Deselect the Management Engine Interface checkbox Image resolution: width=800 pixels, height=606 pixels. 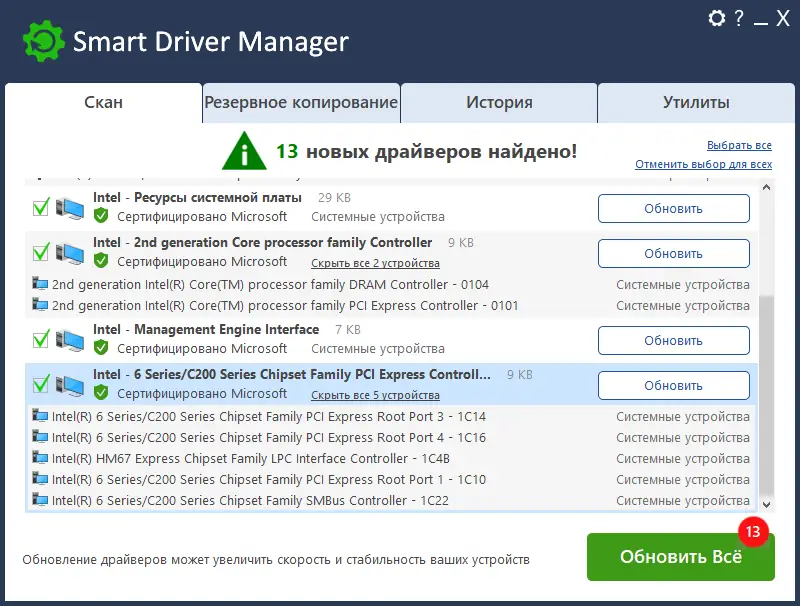pyautogui.click(x=41, y=339)
